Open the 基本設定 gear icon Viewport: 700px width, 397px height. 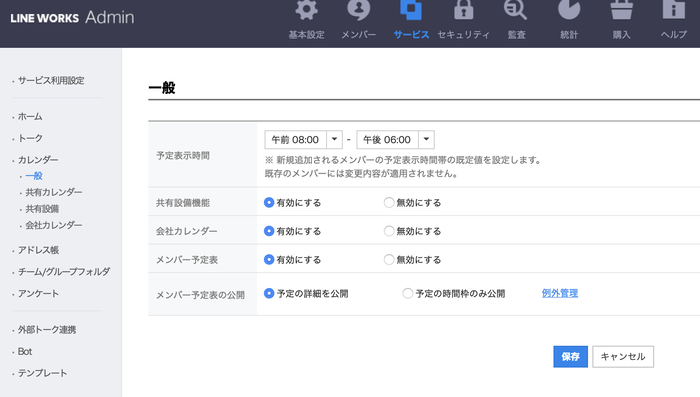tap(306, 10)
